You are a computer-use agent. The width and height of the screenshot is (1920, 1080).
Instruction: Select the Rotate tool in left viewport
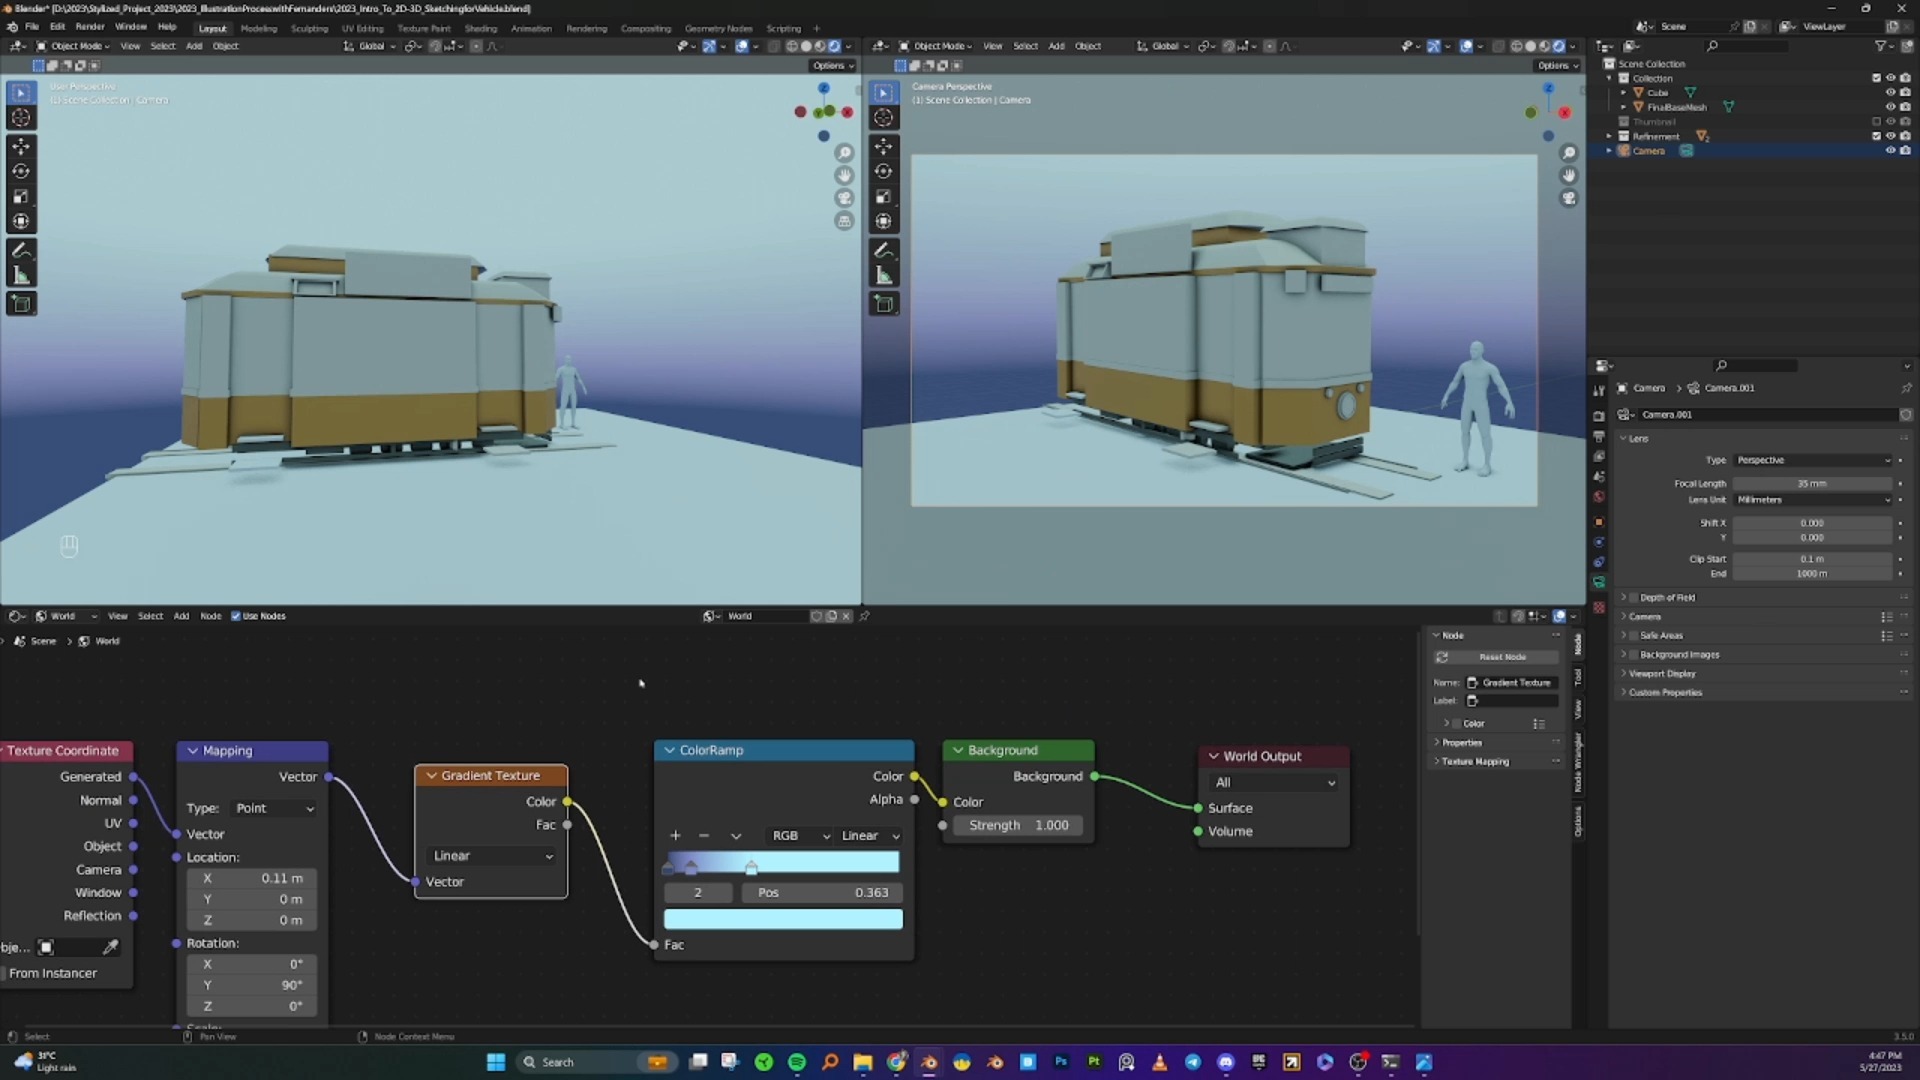pyautogui.click(x=21, y=171)
